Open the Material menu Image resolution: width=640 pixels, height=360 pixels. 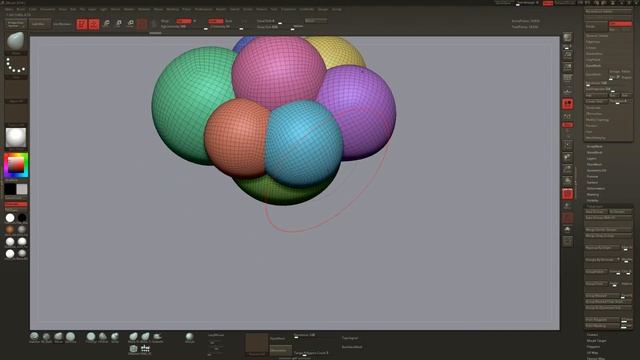[x=144, y=9]
